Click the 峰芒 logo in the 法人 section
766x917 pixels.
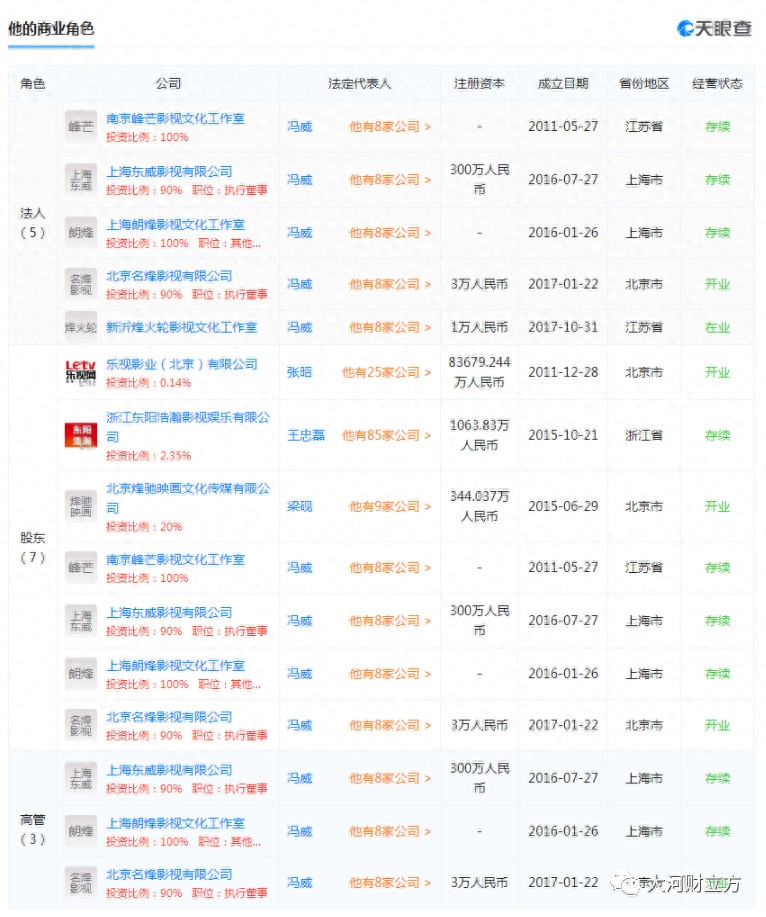tap(81, 127)
